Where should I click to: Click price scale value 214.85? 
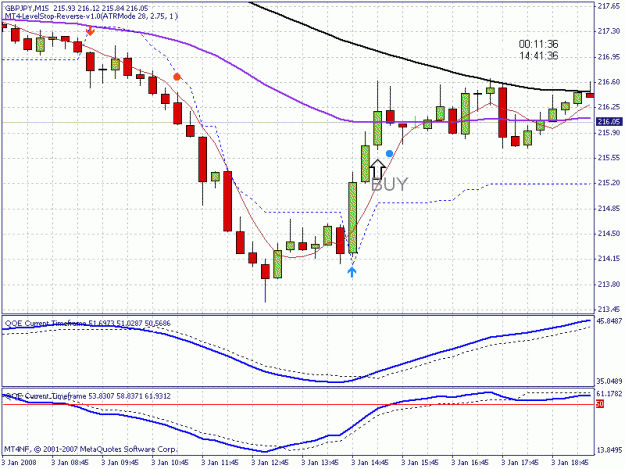pos(609,208)
